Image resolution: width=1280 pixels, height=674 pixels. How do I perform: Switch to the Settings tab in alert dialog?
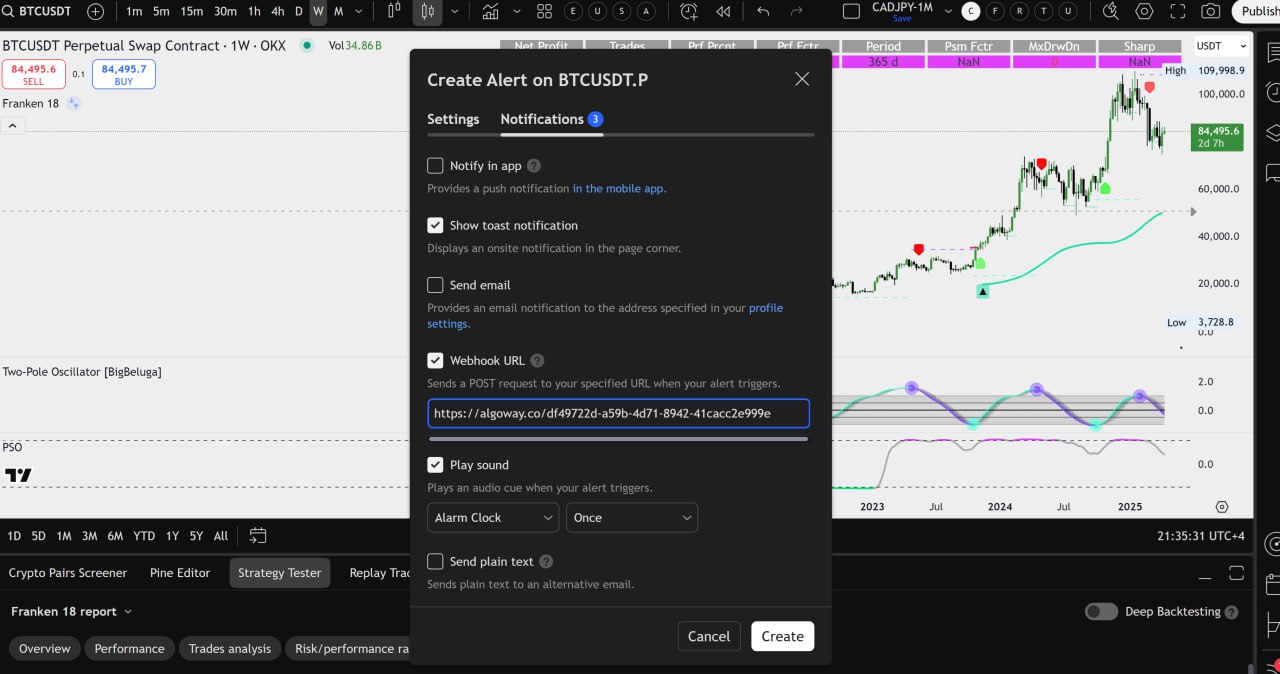[453, 119]
